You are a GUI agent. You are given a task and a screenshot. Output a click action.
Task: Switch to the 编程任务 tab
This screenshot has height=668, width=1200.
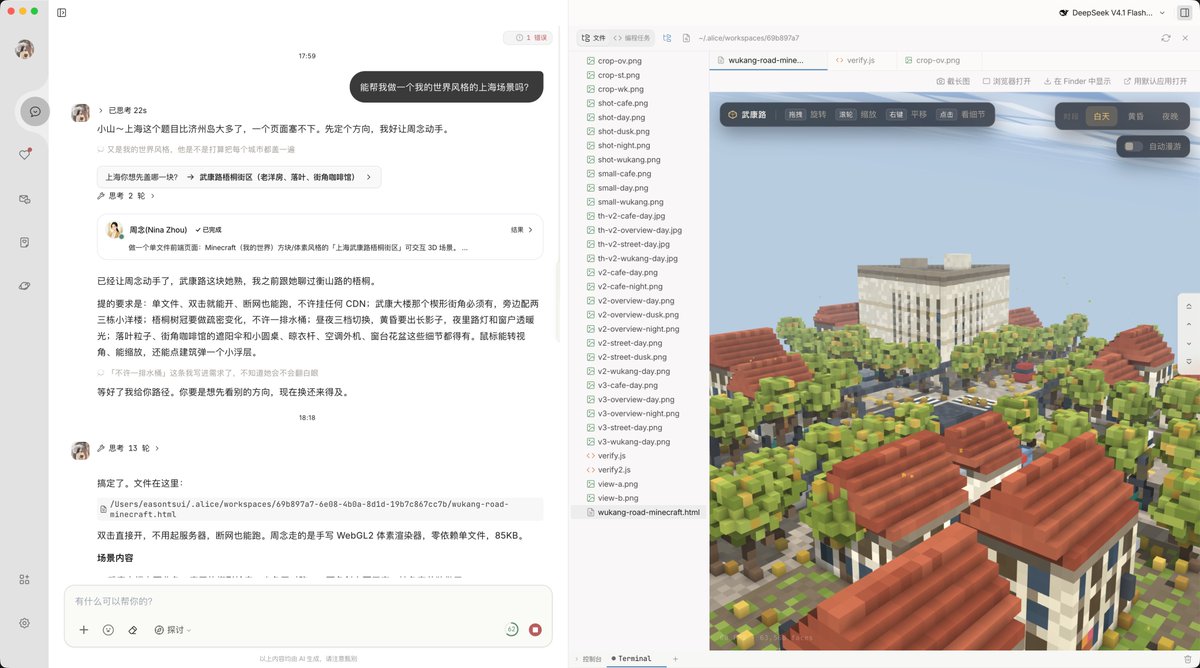(632, 38)
